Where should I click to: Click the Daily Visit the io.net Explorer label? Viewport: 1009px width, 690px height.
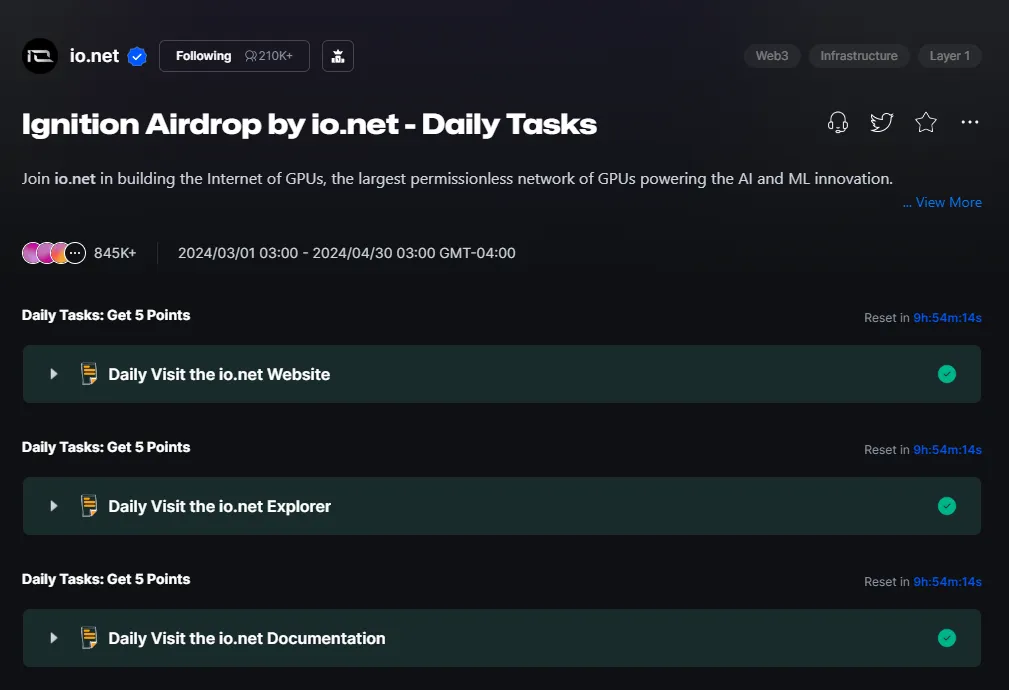pos(219,506)
